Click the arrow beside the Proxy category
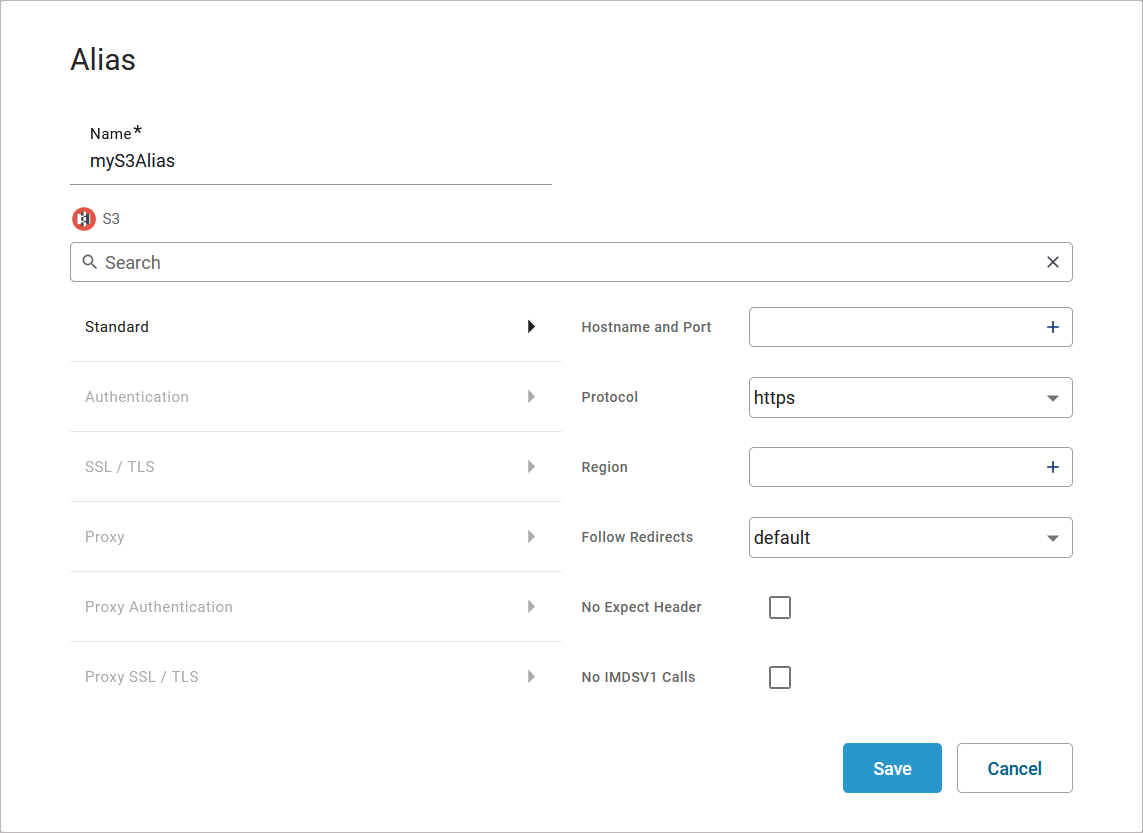Screen dimensions: 1143x833 point(531,537)
